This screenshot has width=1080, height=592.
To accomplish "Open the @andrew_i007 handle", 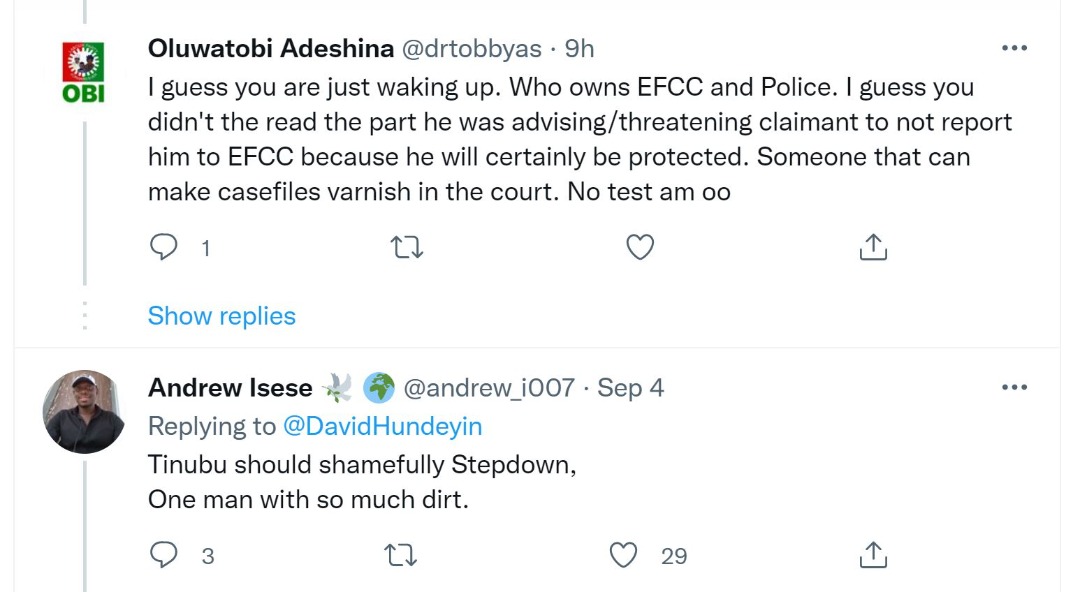I will pyautogui.click(x=488, y=387).
